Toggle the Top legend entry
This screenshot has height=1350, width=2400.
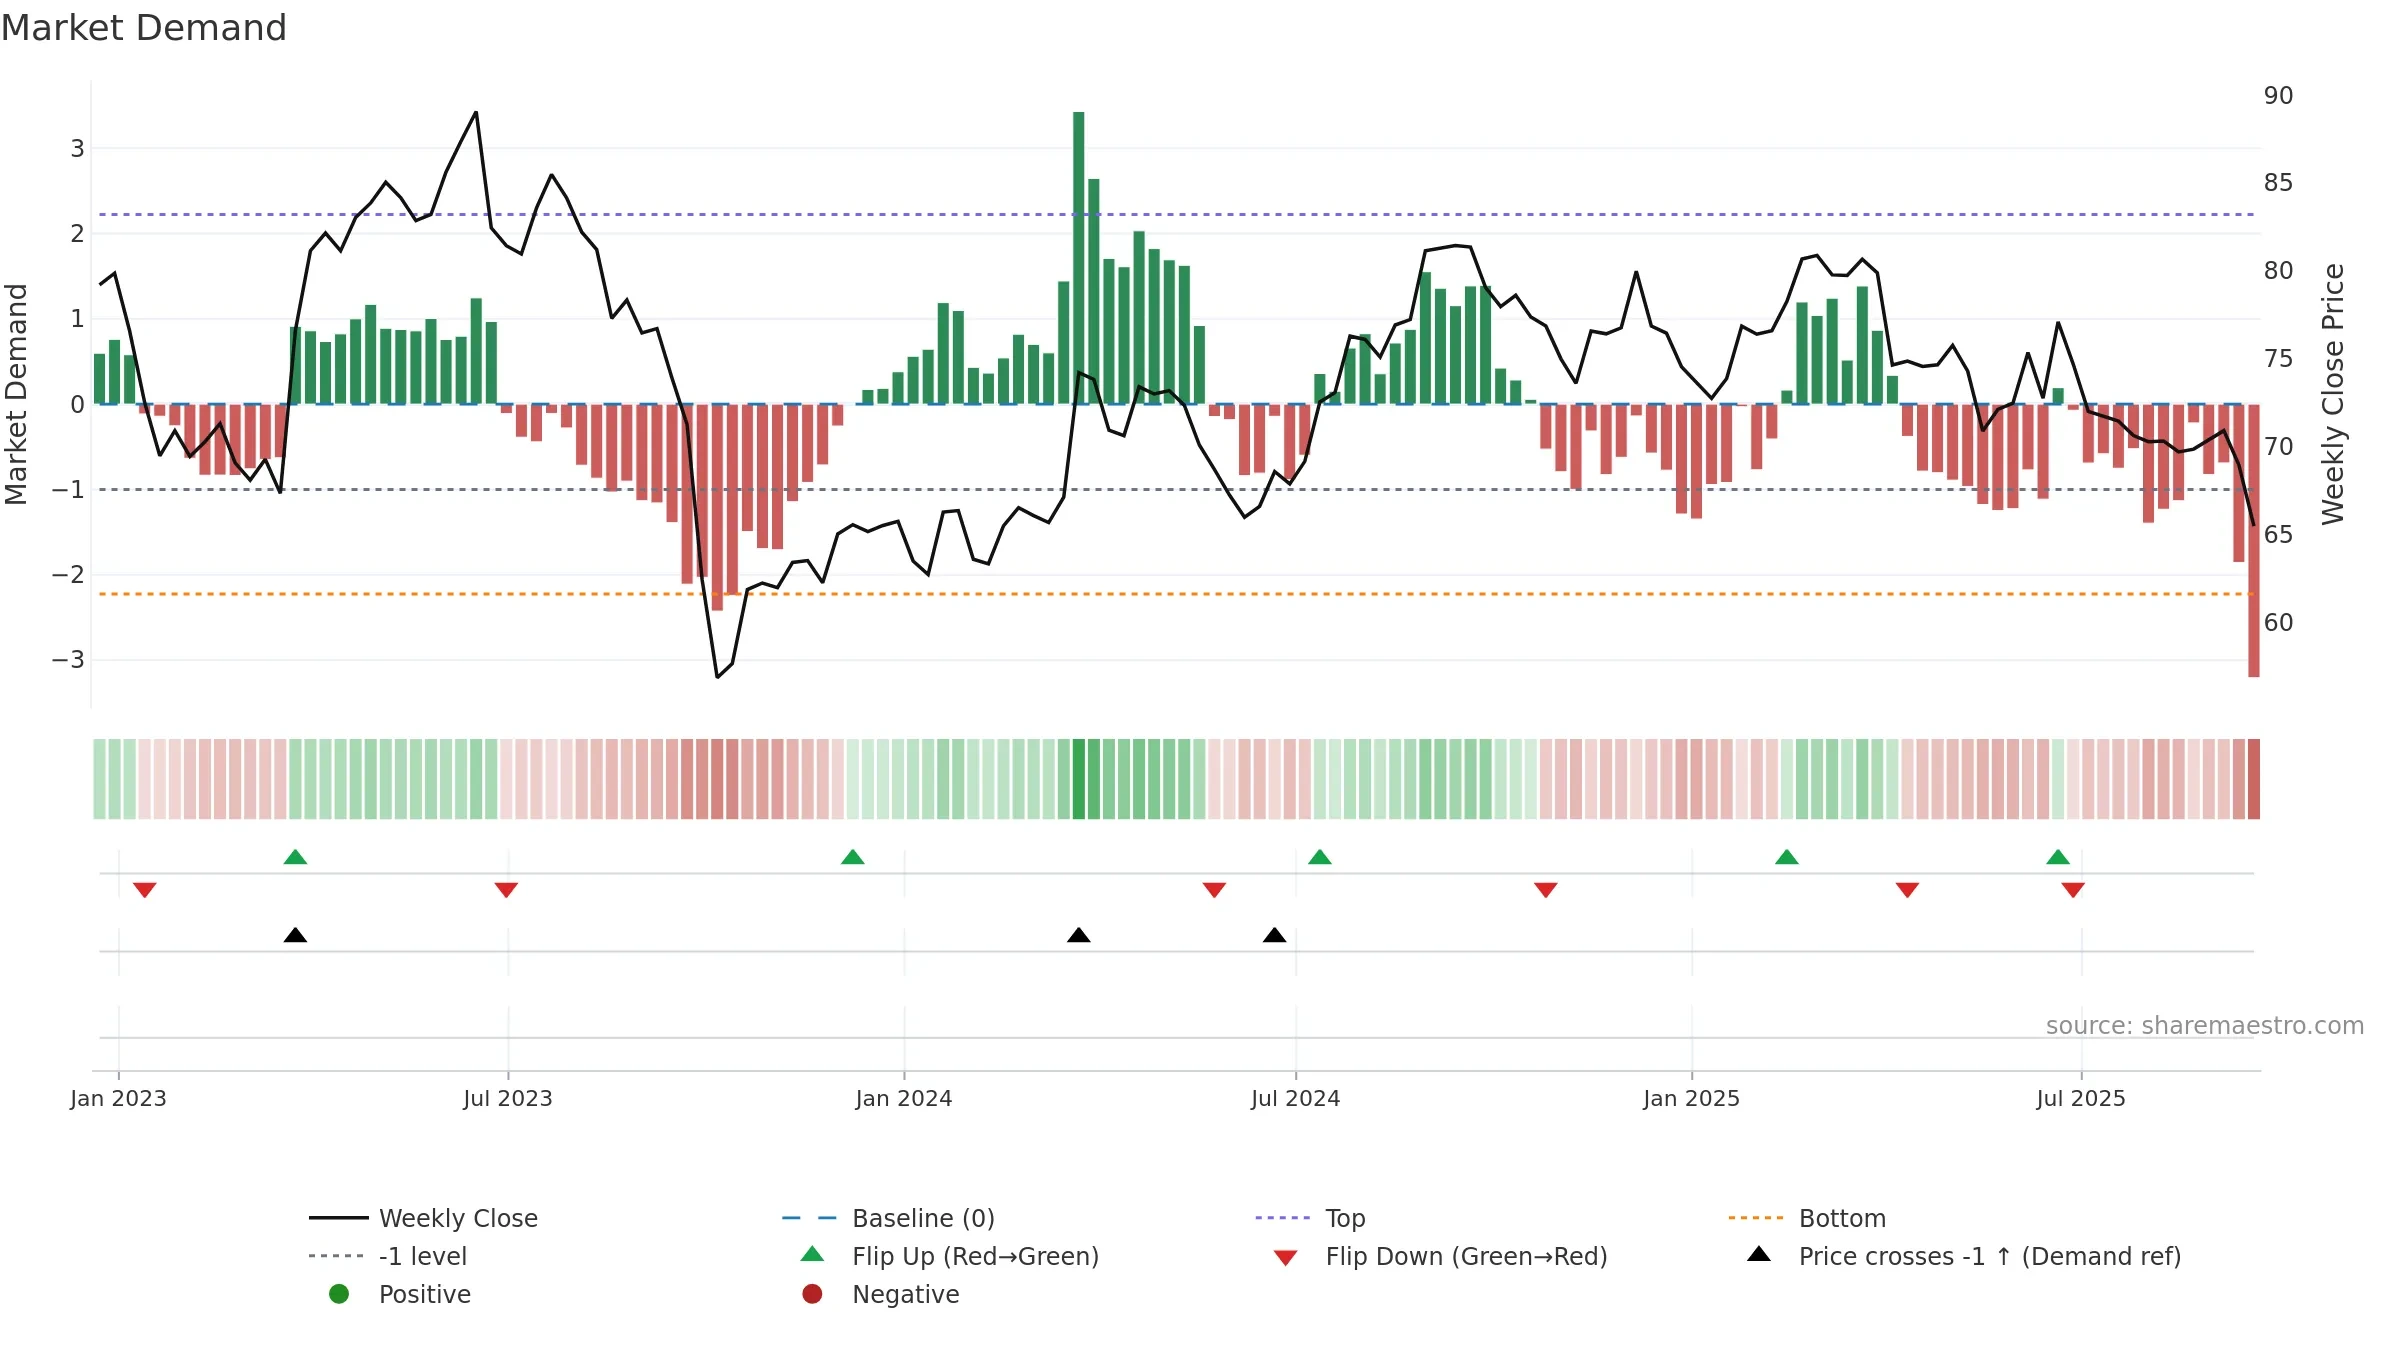(1310, 1218)
